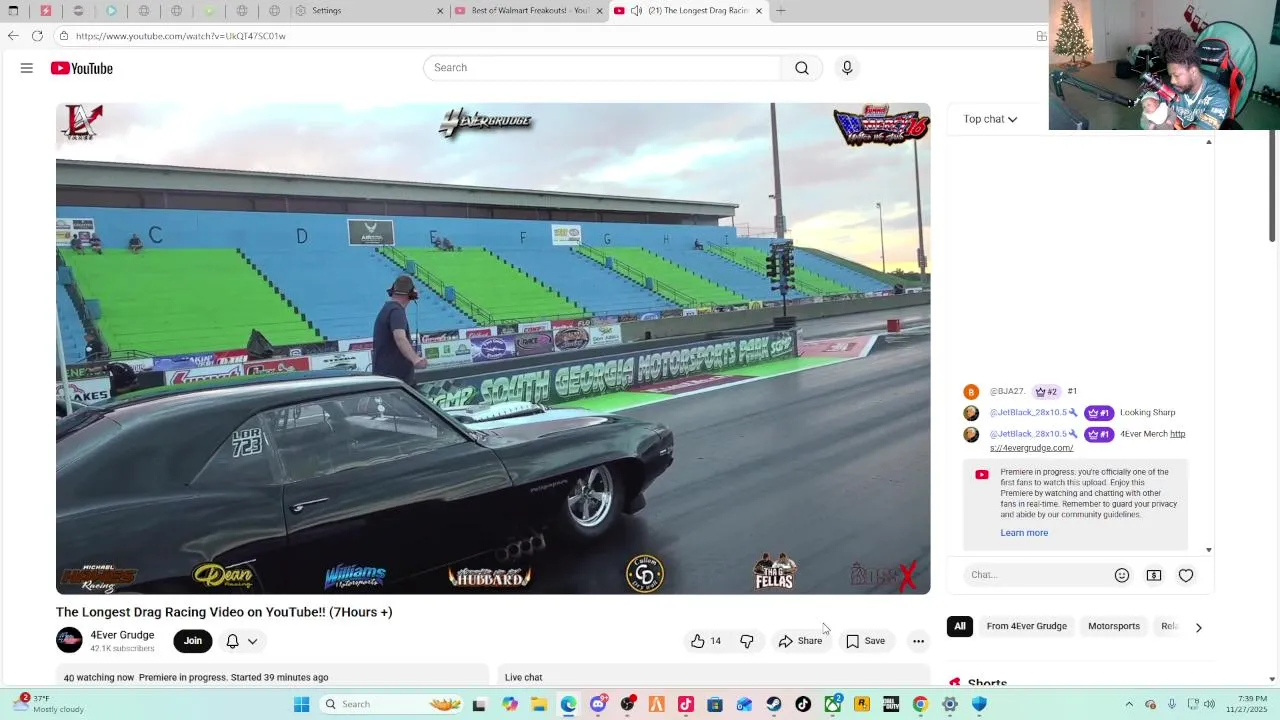This screenshot has width=1280, height=720.
Task: Click the YouTube logo
Action: coord(82,68)
